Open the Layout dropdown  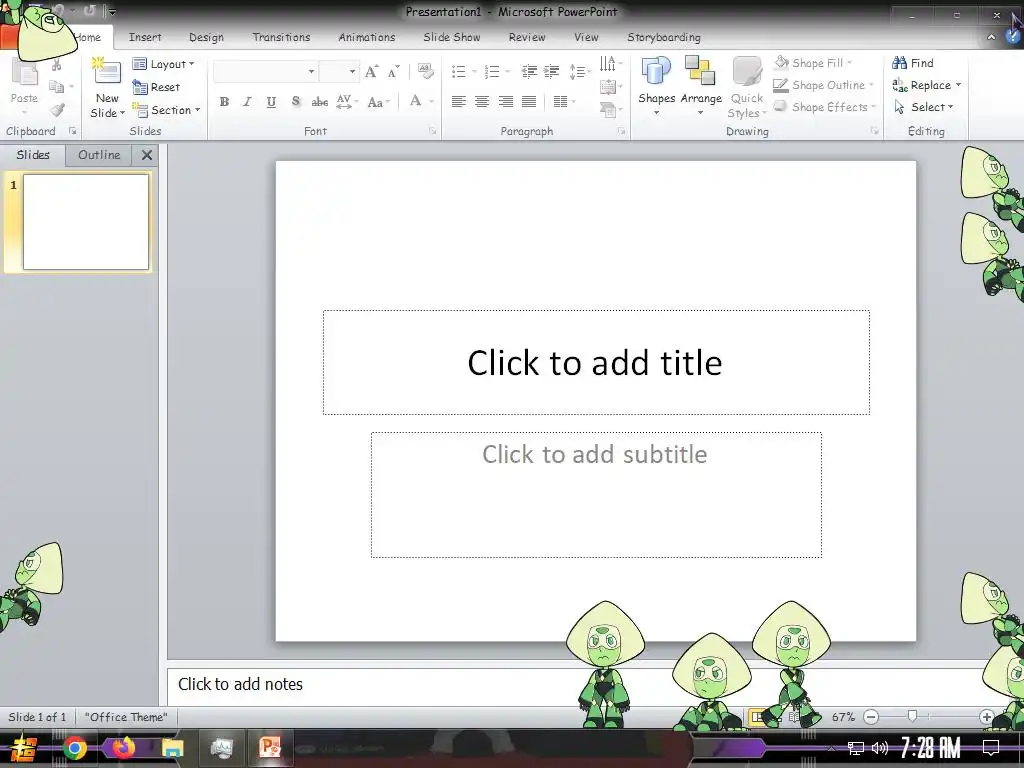tap(163, 64)
